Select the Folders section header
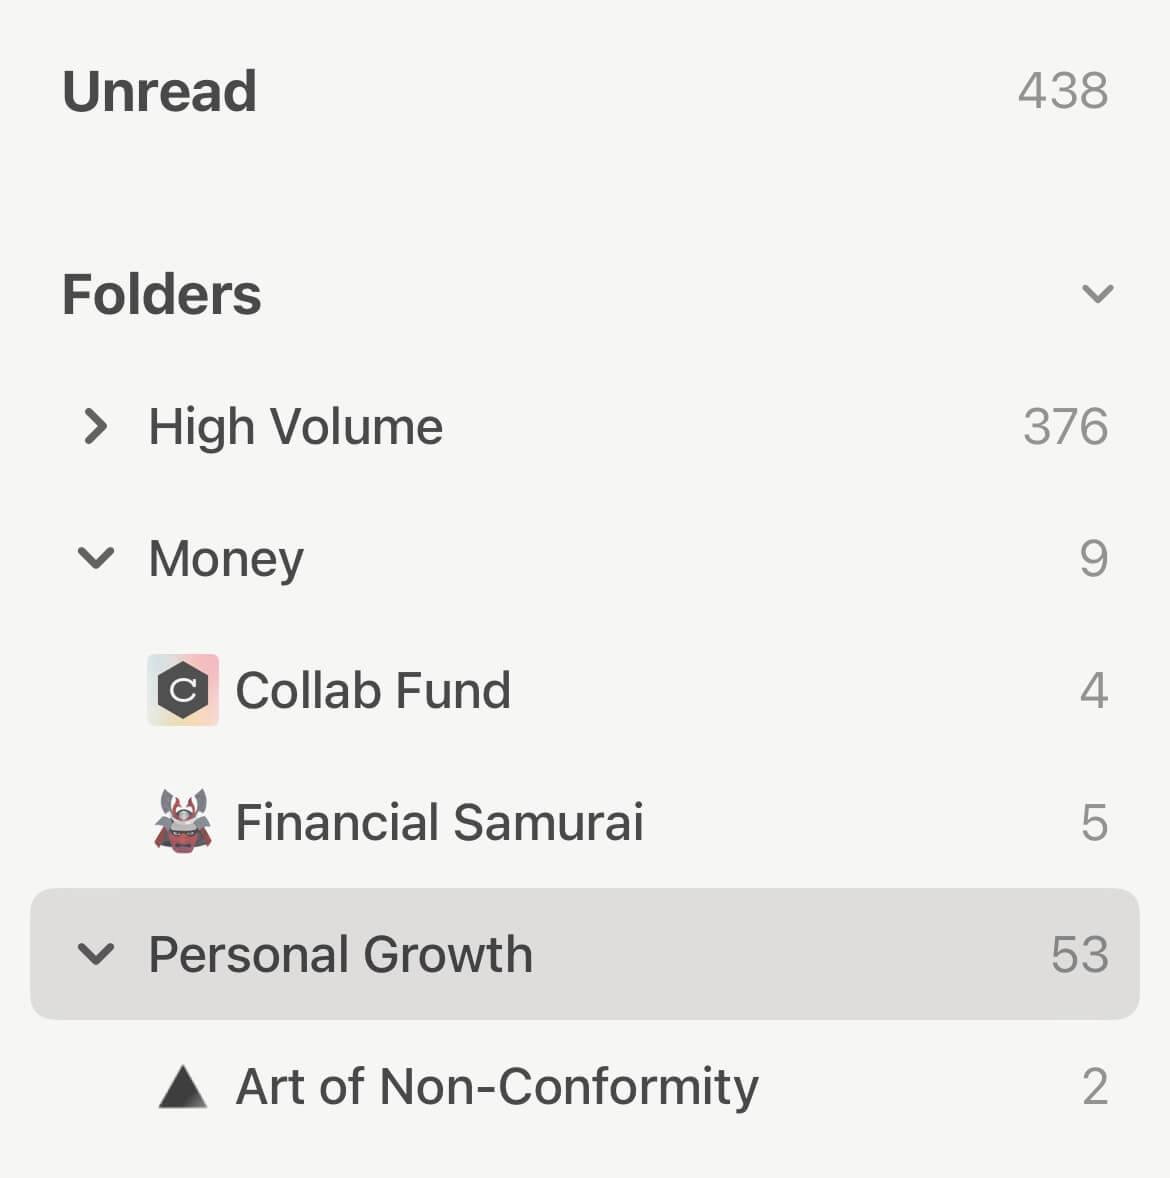 pos(162,294)
